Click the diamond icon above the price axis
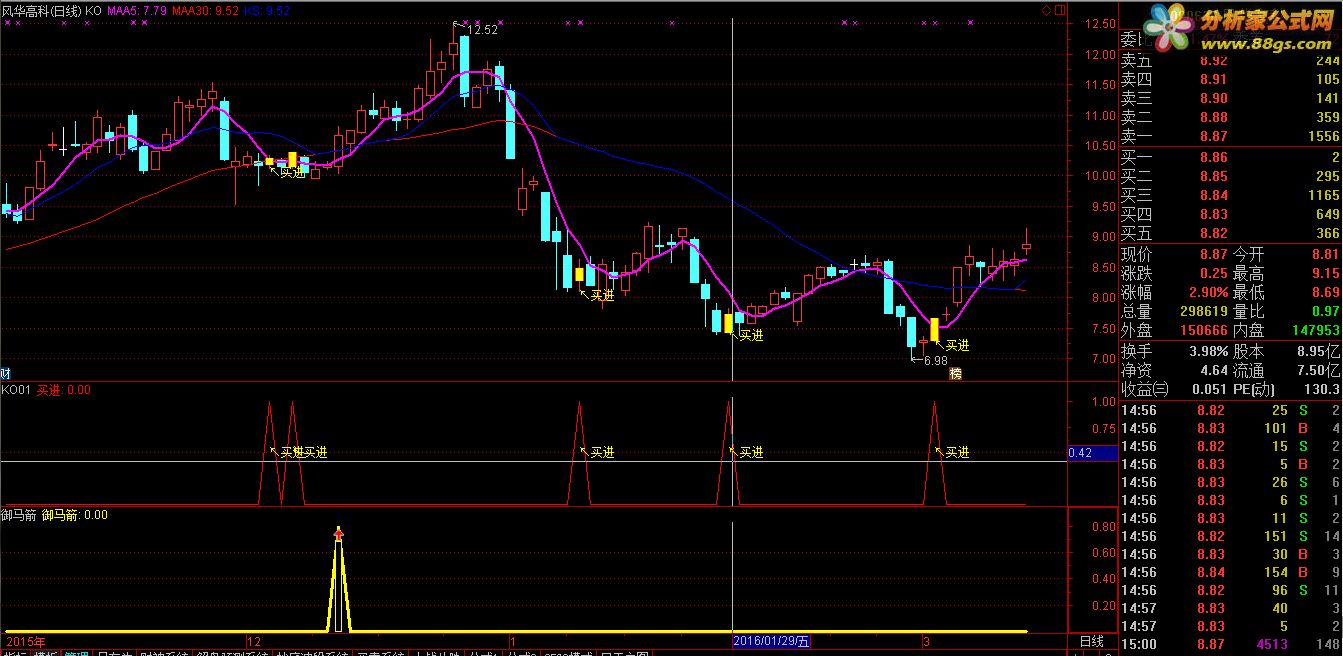 point(1046,10)
